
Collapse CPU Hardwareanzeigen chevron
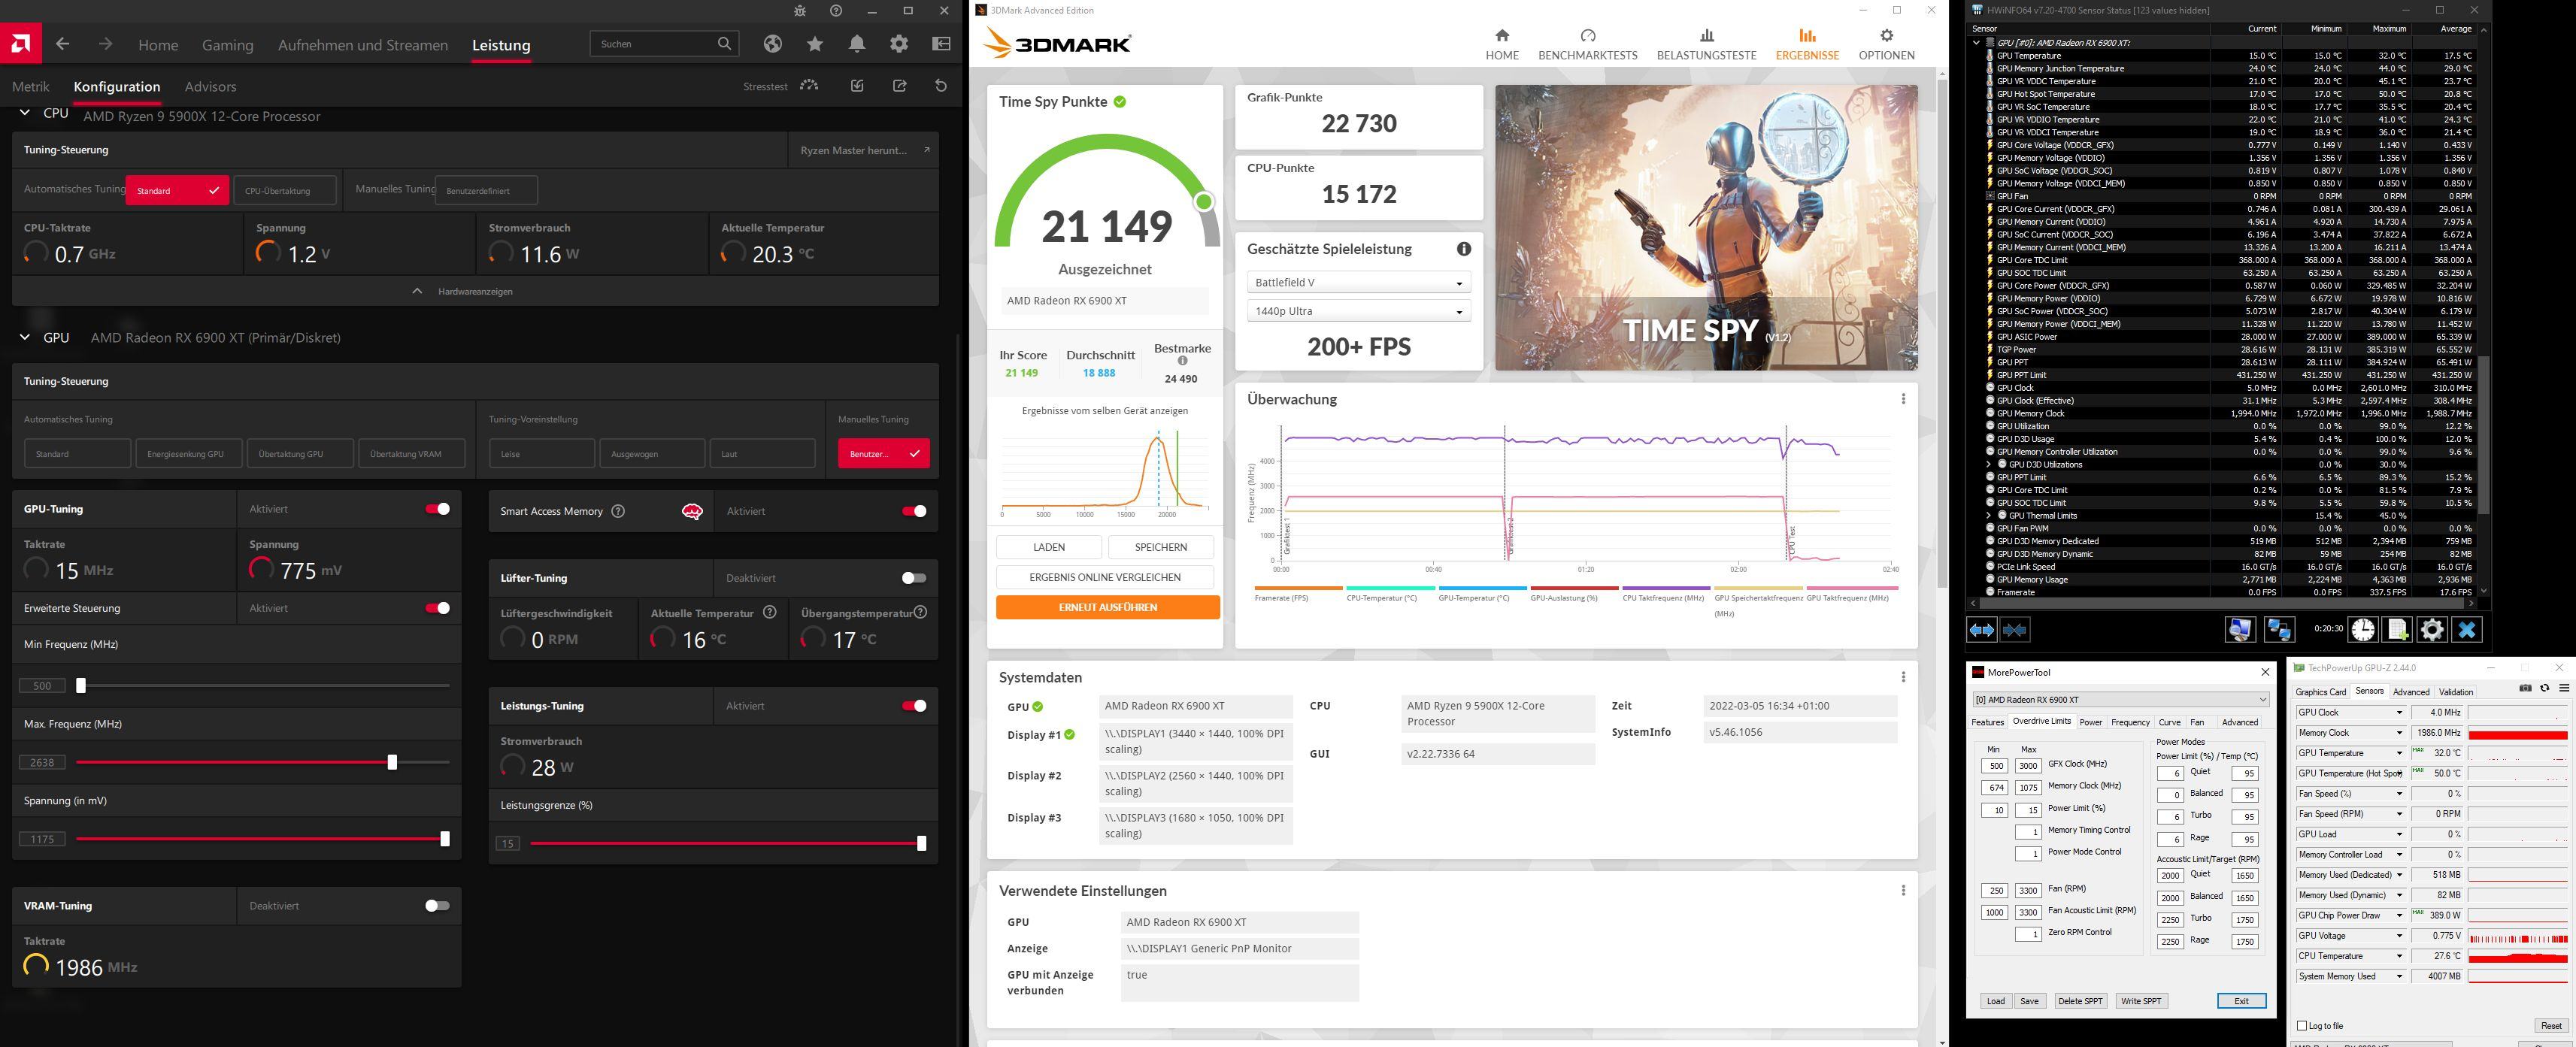coord(417,291)
